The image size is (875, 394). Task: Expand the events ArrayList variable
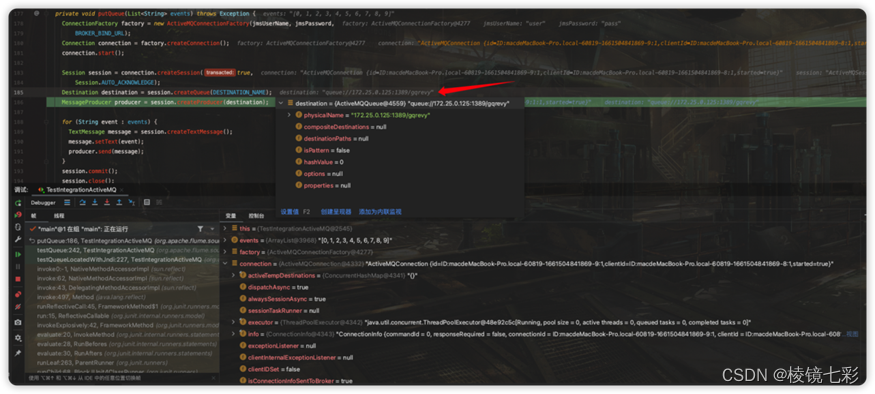[225, 240]
